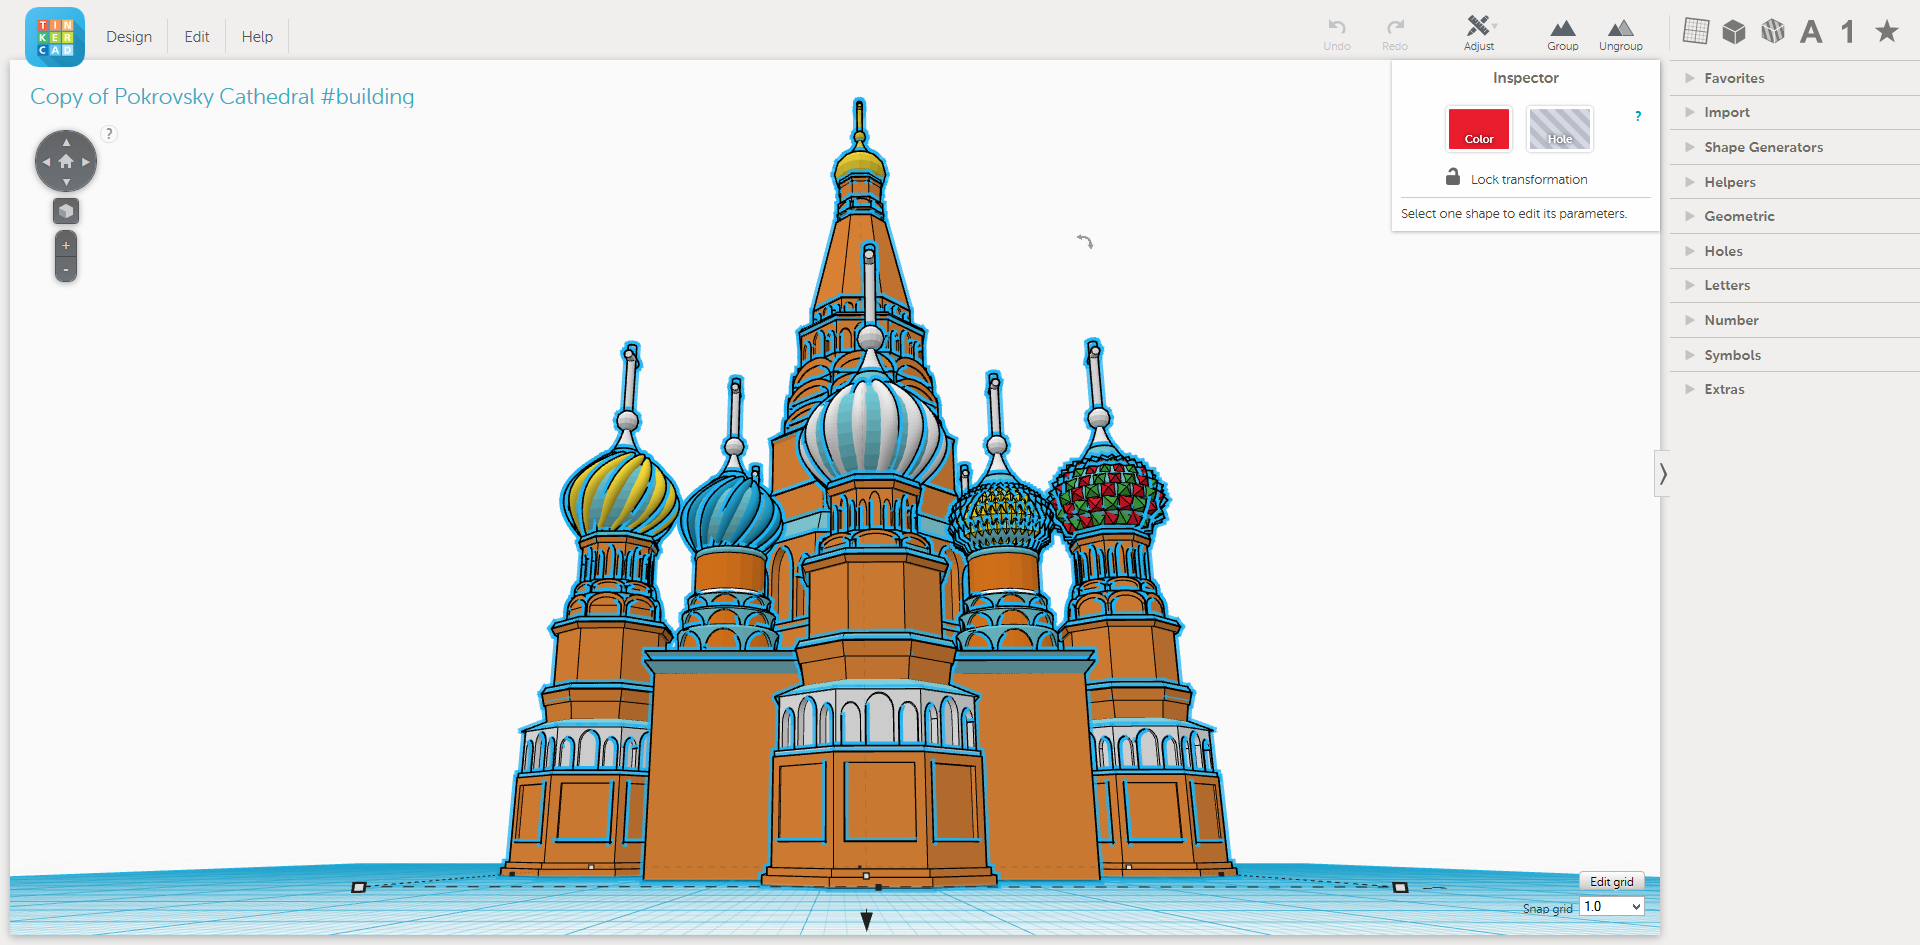Select the red-green patterned dome
This screenshot has width=1920, height=945.
tap(1108, 494)
